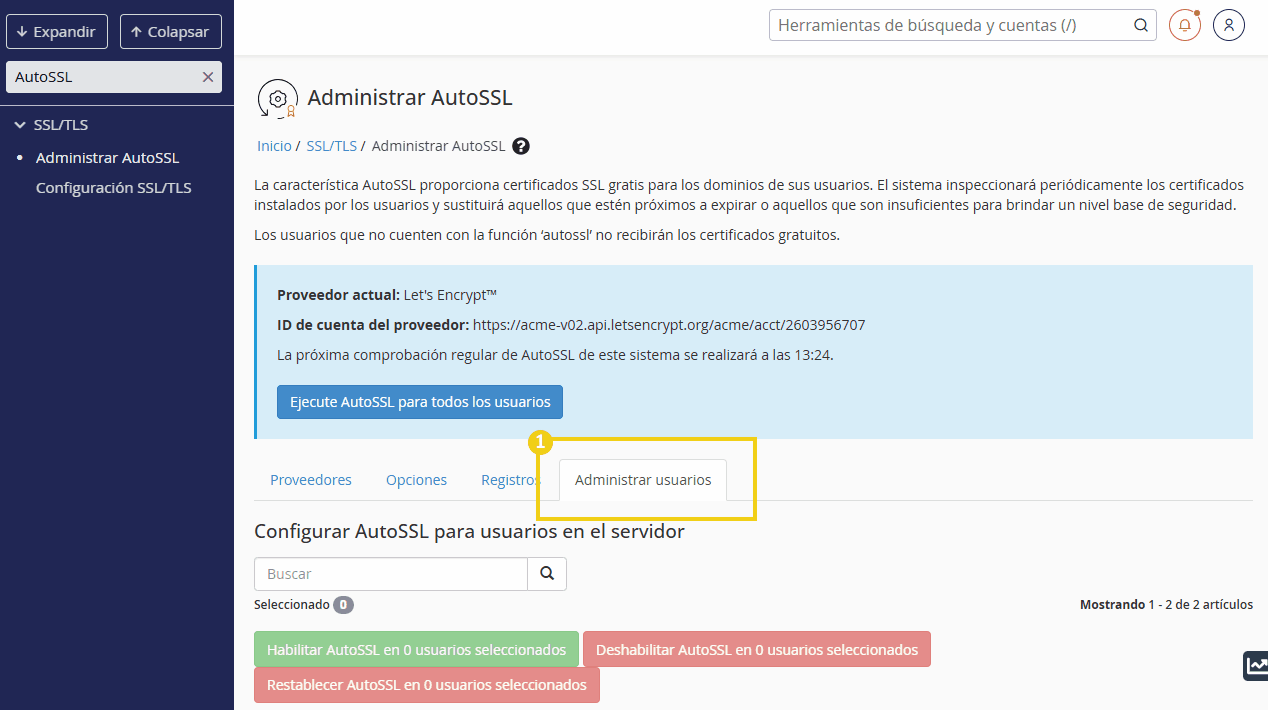Screen dimensions: 1268x710
Task: Run Ejecute AutoSSL para todos los usuarios
Action: point(420,402)
